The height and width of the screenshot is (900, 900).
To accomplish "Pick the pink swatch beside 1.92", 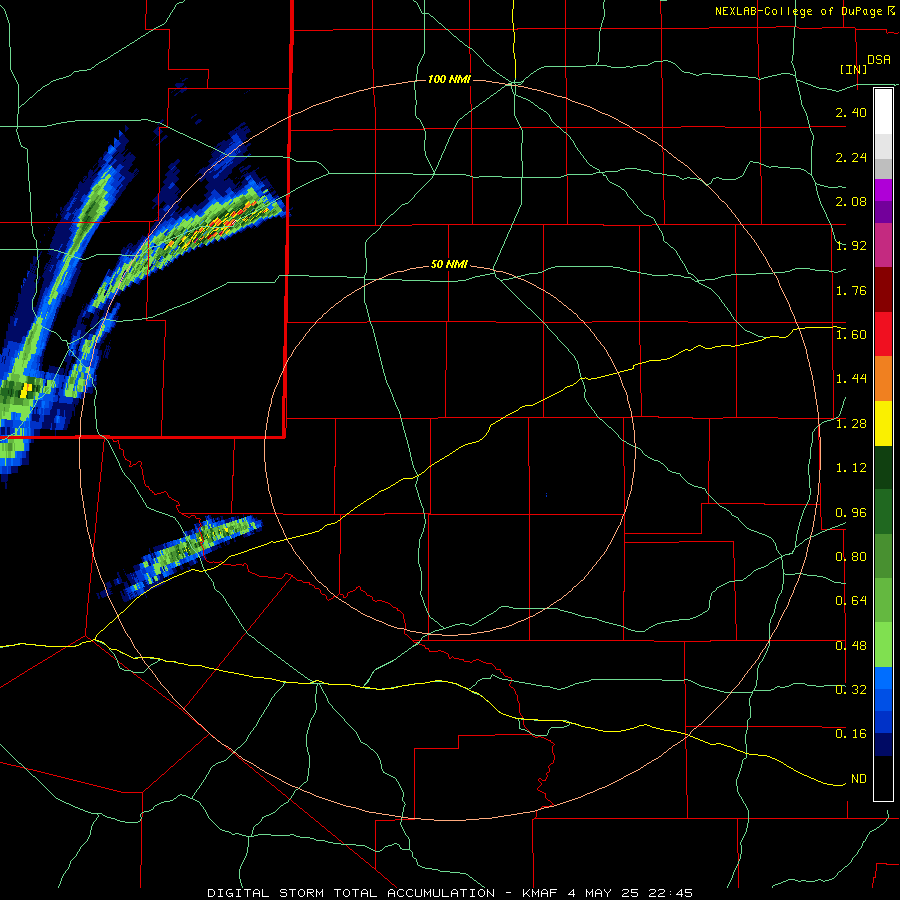I will click(883, 246).
